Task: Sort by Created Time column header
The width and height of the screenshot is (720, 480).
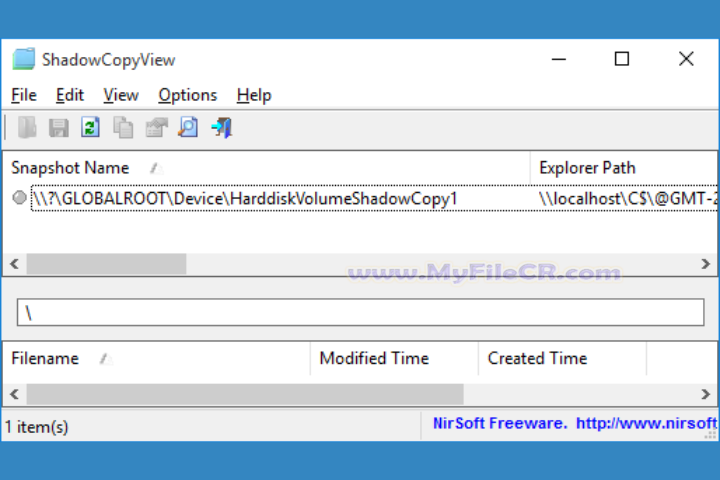Action: [562, 358]
